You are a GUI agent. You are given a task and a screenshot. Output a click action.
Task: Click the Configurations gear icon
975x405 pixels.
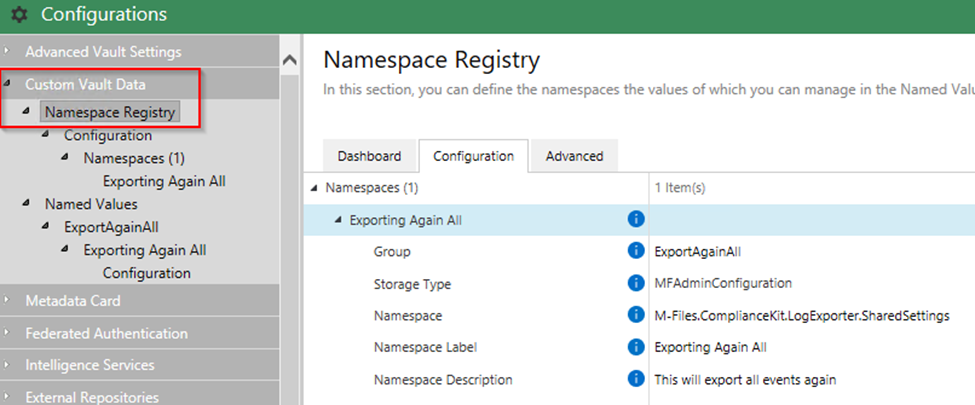tap(19, 14)
